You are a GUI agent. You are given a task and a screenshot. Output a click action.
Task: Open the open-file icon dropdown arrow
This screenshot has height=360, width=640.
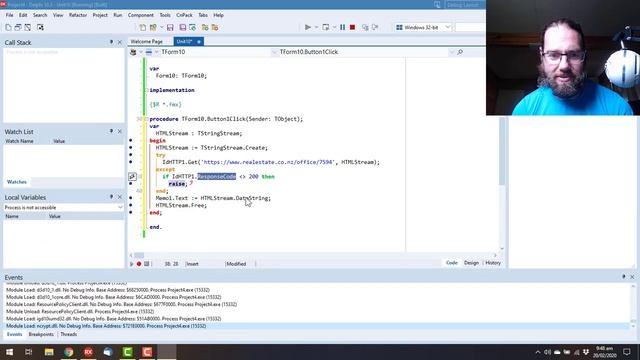click(162, 27)
